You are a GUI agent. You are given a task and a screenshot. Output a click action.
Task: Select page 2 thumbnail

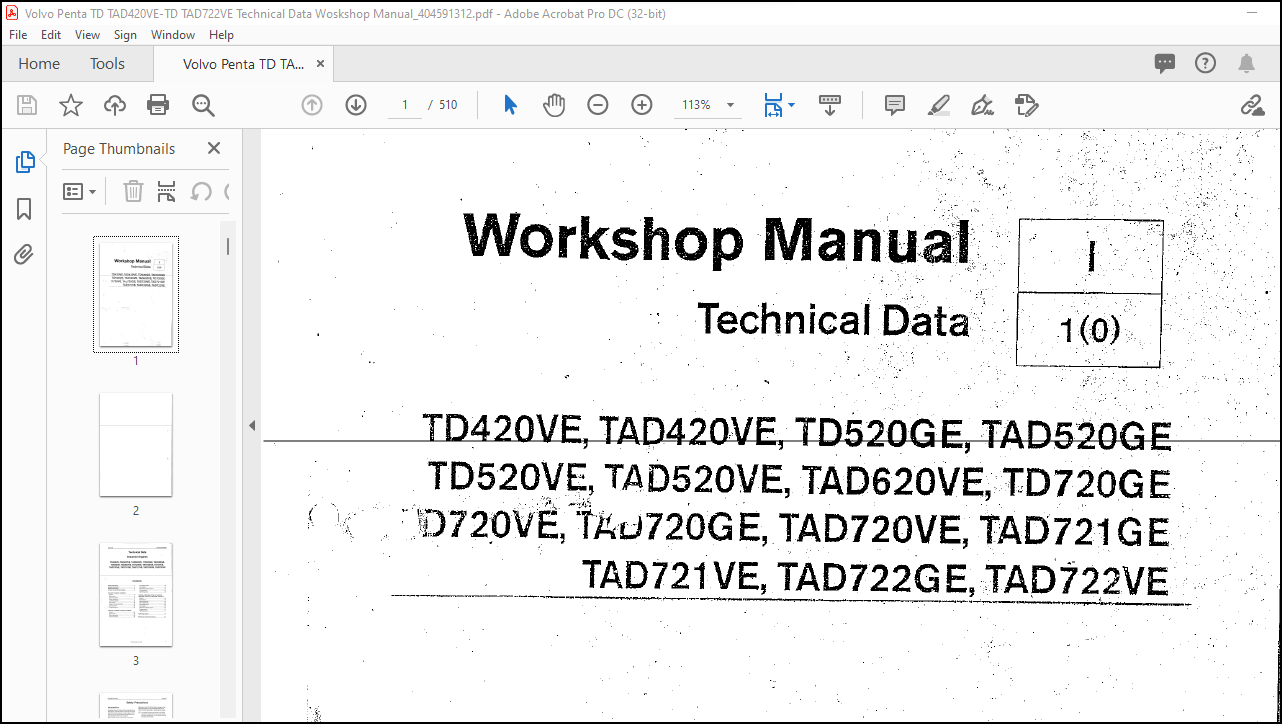pos(136,444)
